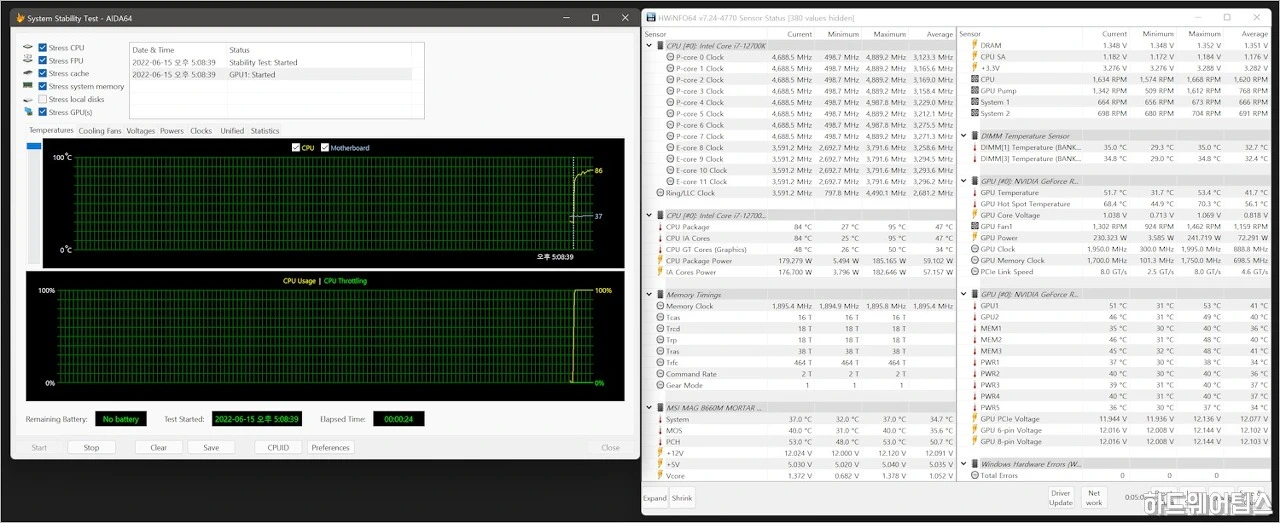Enable the Stress local disks checkbox
The width and height of the screenshot is (1280, 523).
click(x=42, y=100)
